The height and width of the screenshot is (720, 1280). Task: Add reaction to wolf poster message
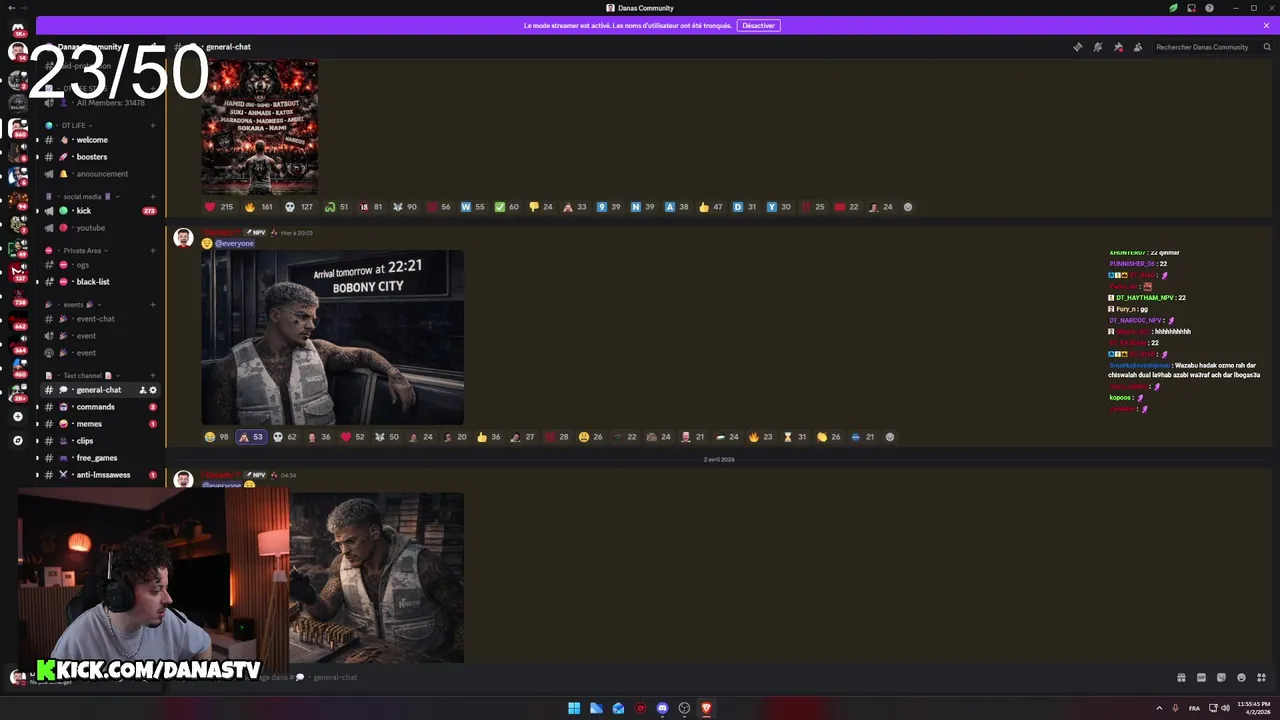tap(908, 207)
